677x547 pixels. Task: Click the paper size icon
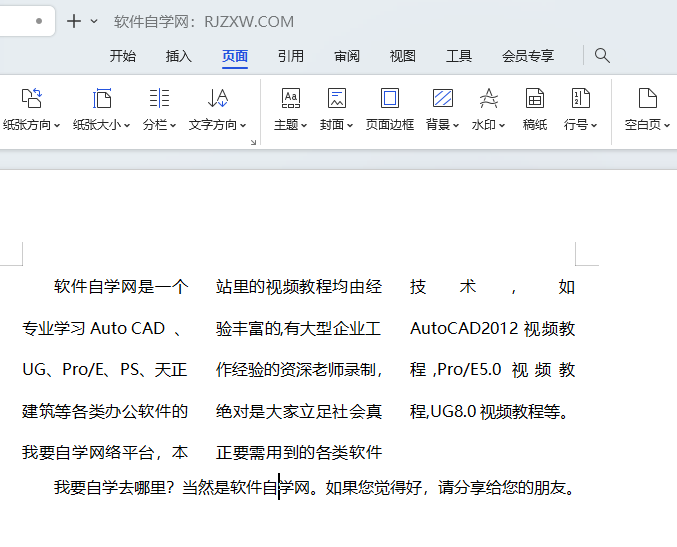coord(102,98)
